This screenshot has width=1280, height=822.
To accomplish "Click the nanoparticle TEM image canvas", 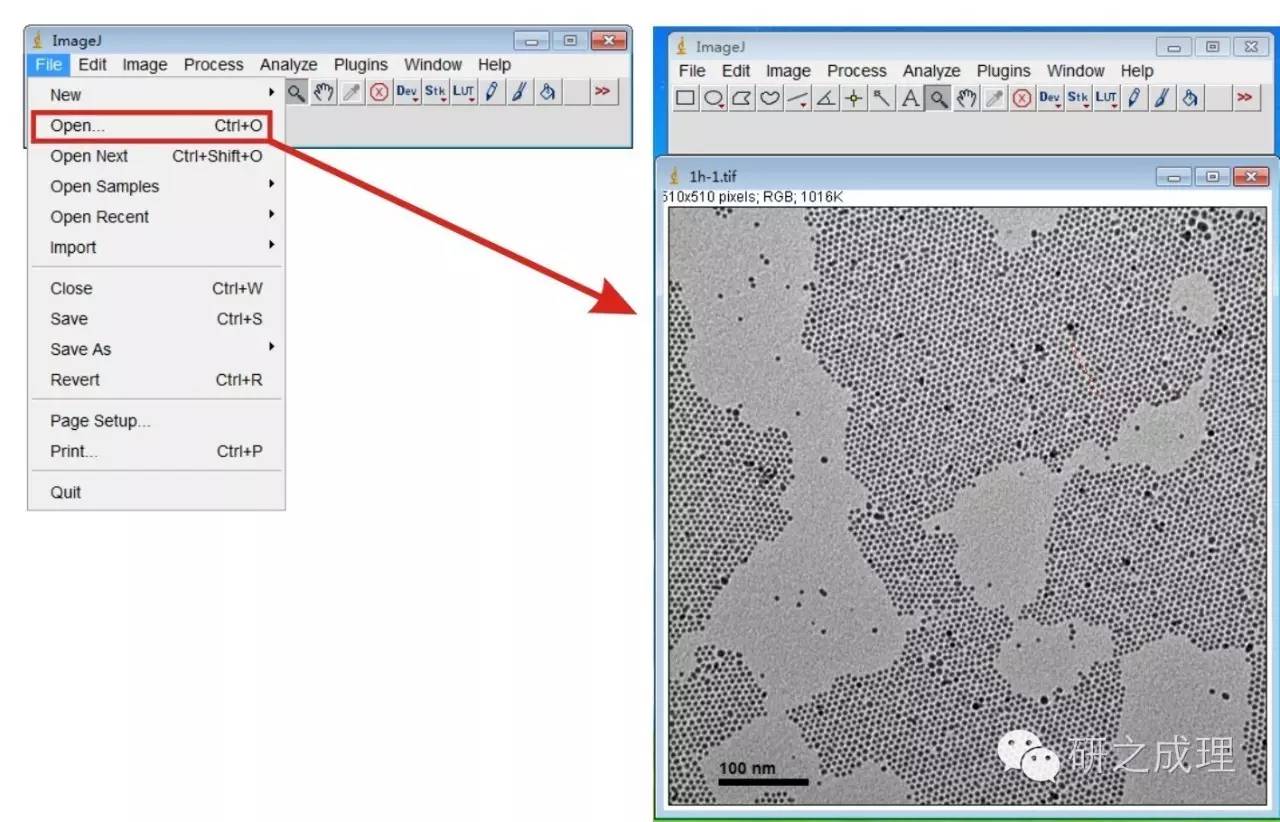I will (x=967, y=506).
